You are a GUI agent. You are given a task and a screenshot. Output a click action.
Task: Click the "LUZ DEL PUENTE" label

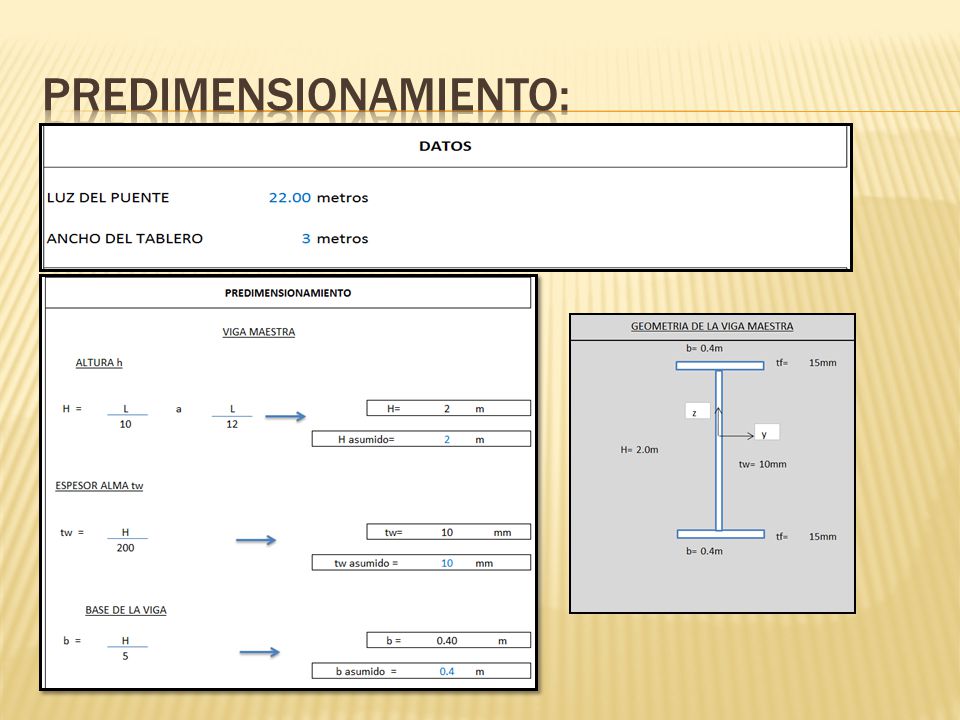point(108,198)
